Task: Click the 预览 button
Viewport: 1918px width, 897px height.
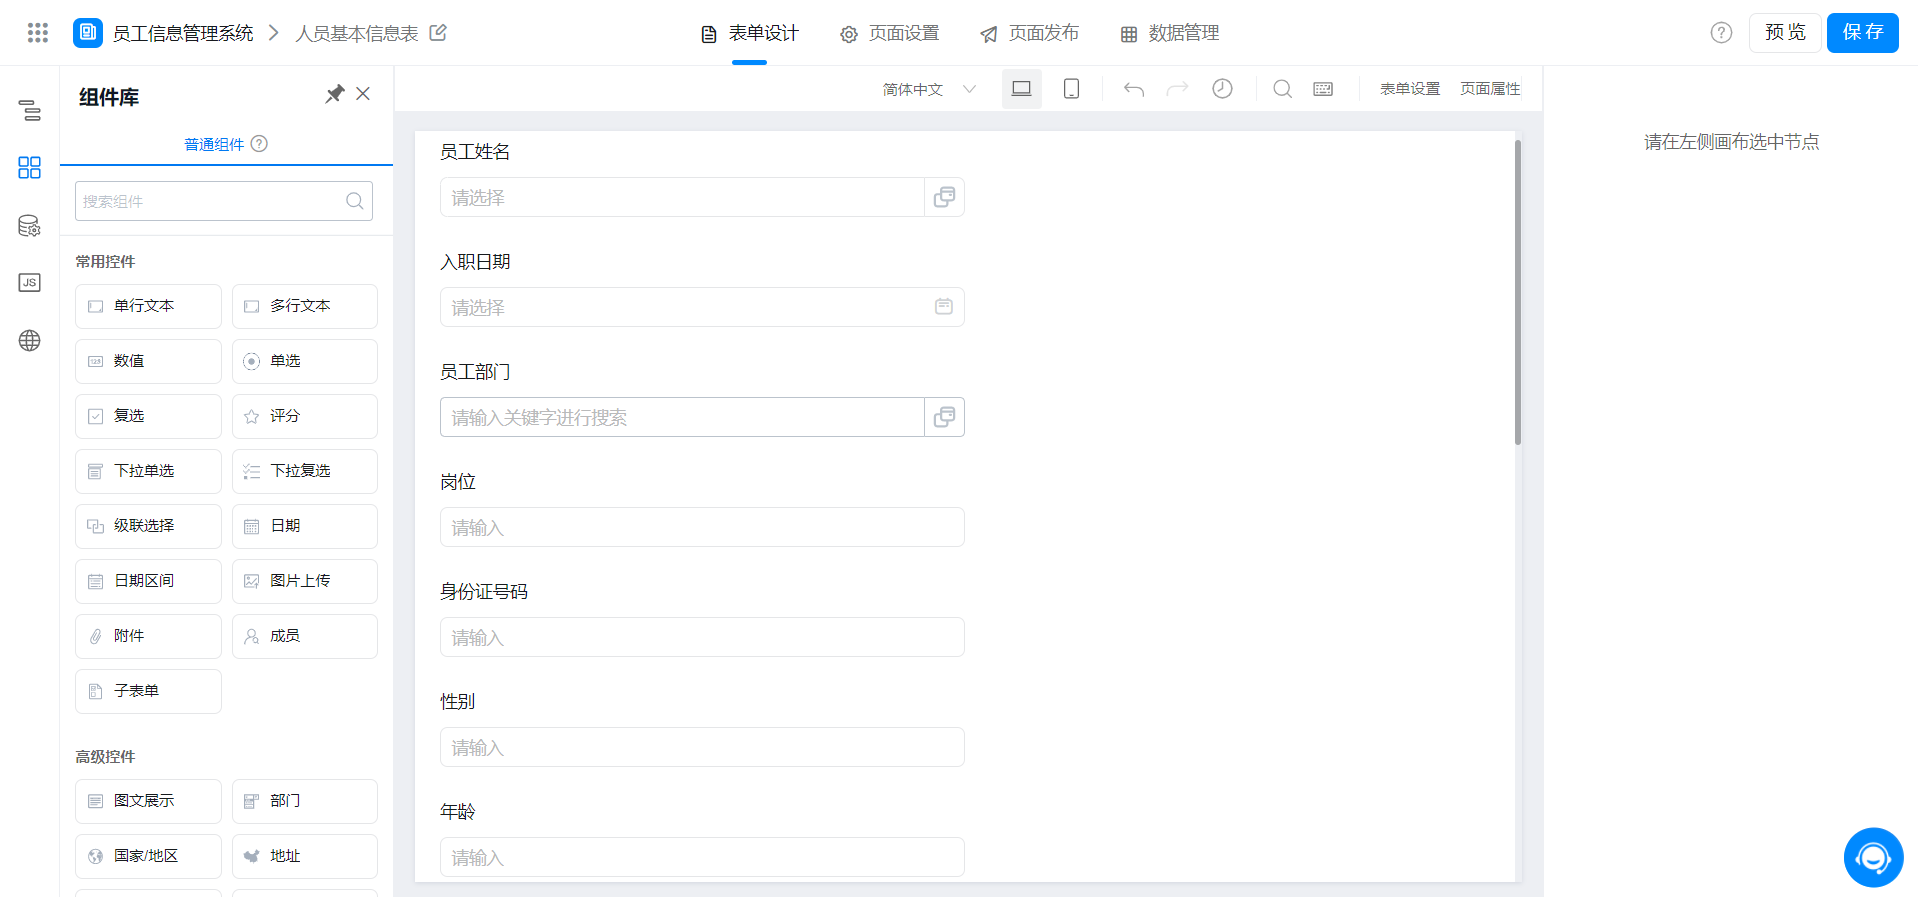Action: (x=1785, y=33)
